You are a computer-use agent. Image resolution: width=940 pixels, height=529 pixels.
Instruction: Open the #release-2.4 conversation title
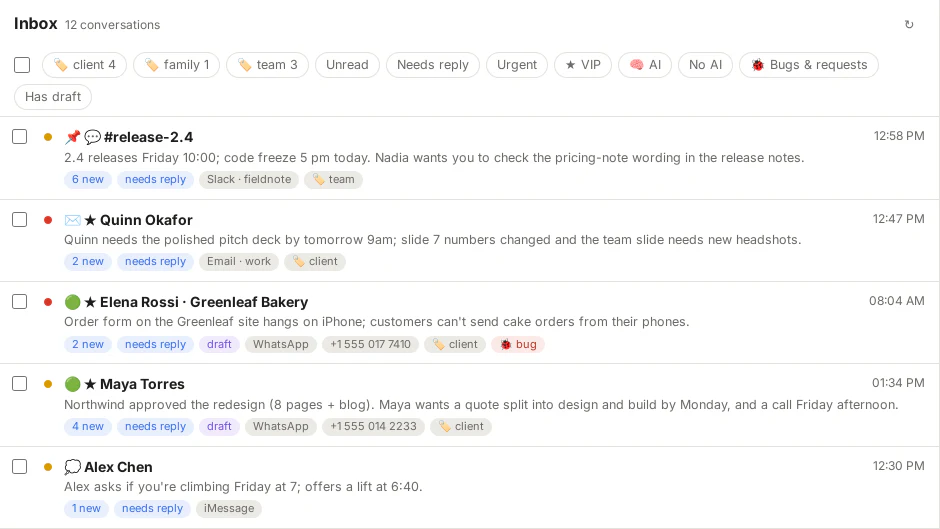pyautogui.click(x=148, y=137)
